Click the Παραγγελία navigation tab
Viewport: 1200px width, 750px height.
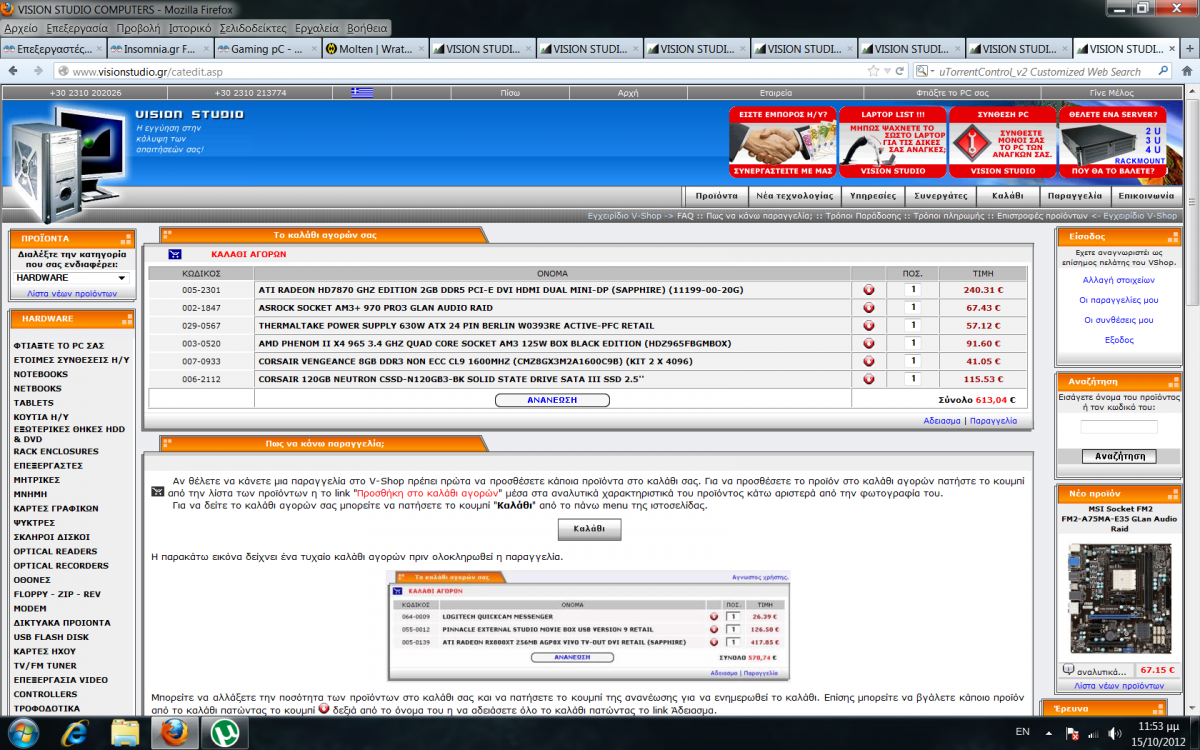tap(1075, 196)
